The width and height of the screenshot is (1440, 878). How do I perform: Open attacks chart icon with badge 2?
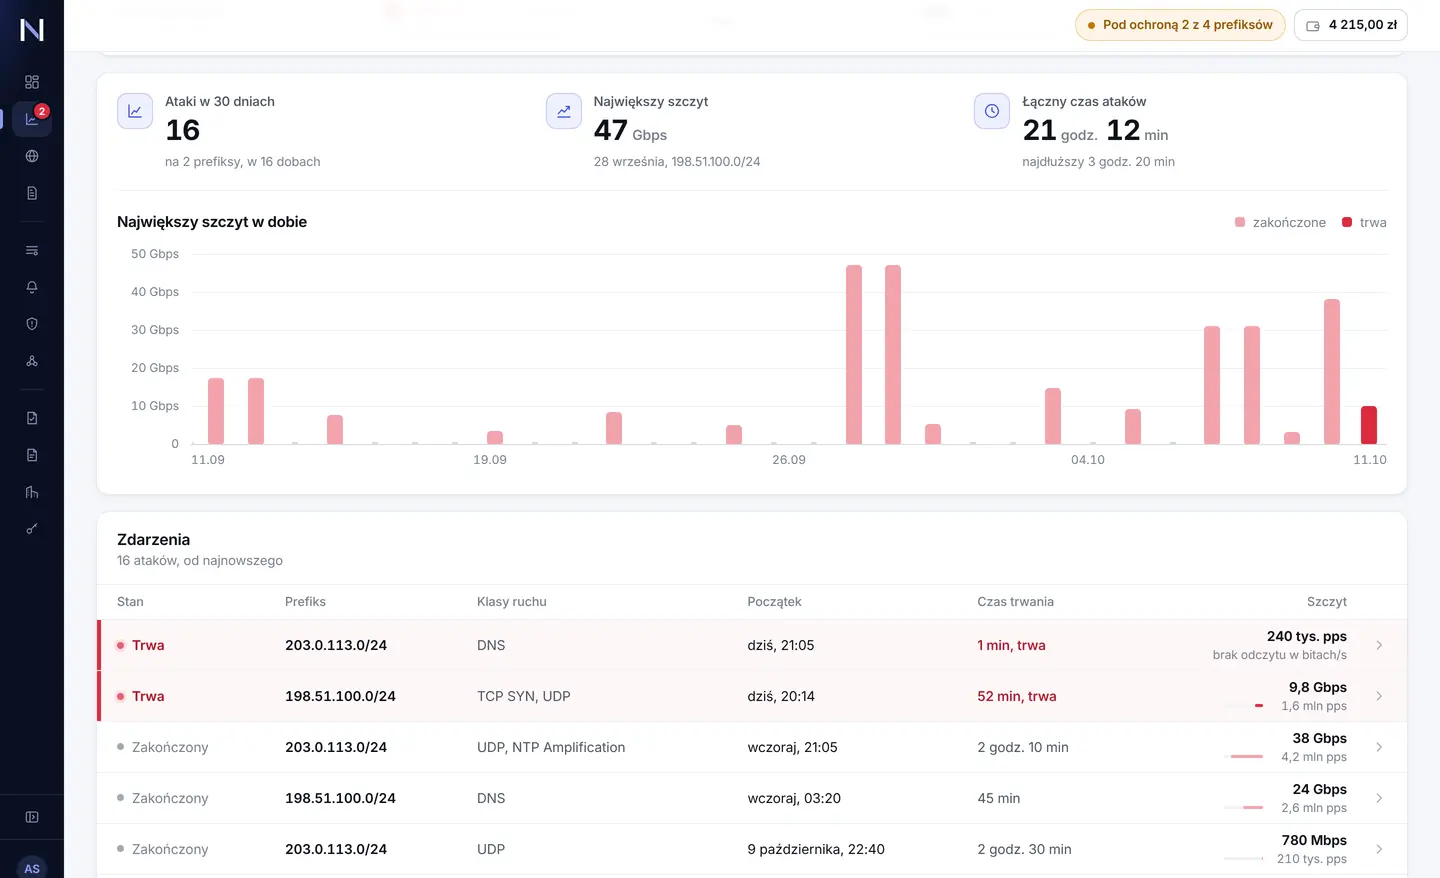tap(32, 119)
